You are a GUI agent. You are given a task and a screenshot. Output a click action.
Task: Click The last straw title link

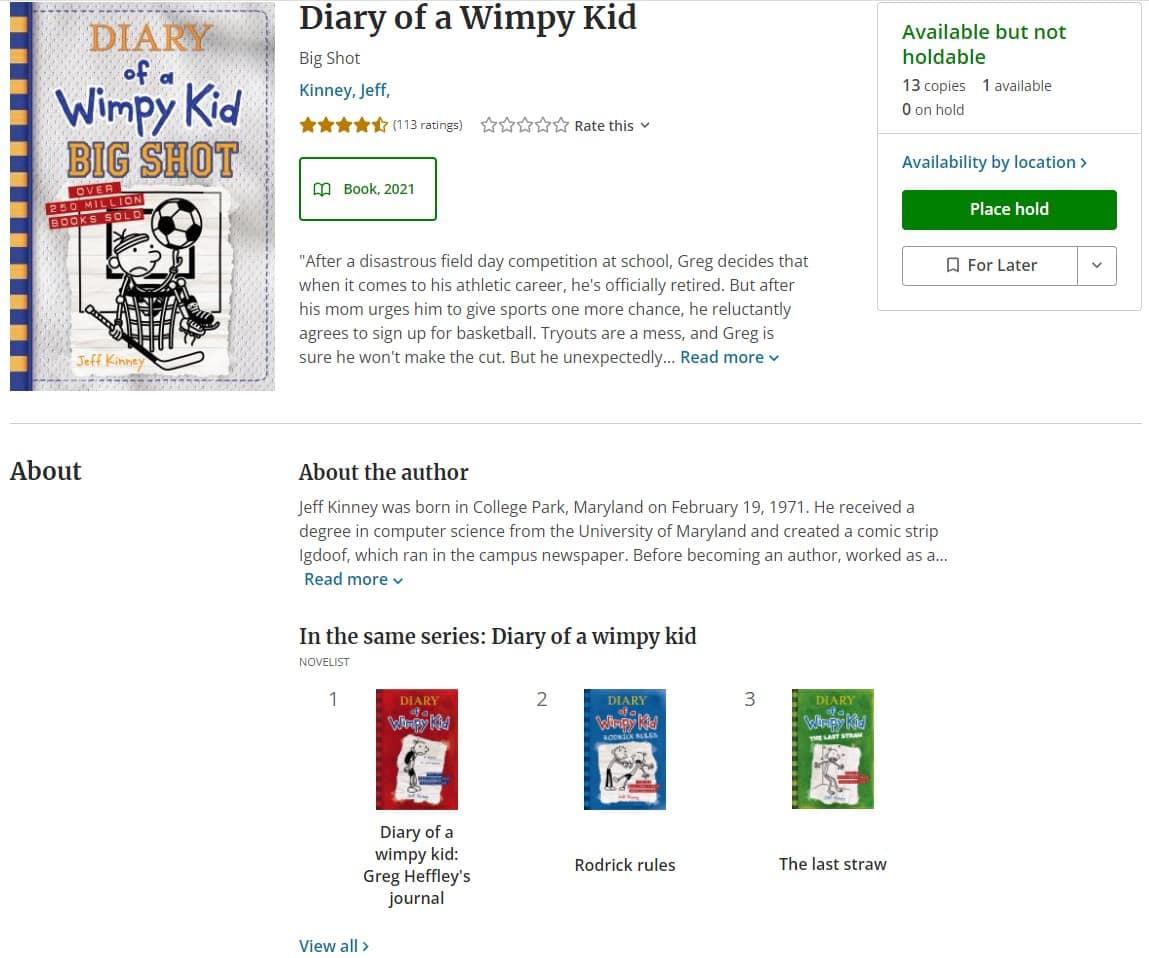tap(833, 865)
